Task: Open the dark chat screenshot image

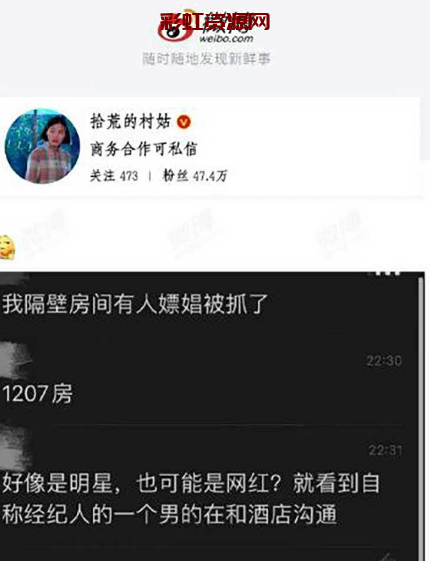Action: click(212, 416)
